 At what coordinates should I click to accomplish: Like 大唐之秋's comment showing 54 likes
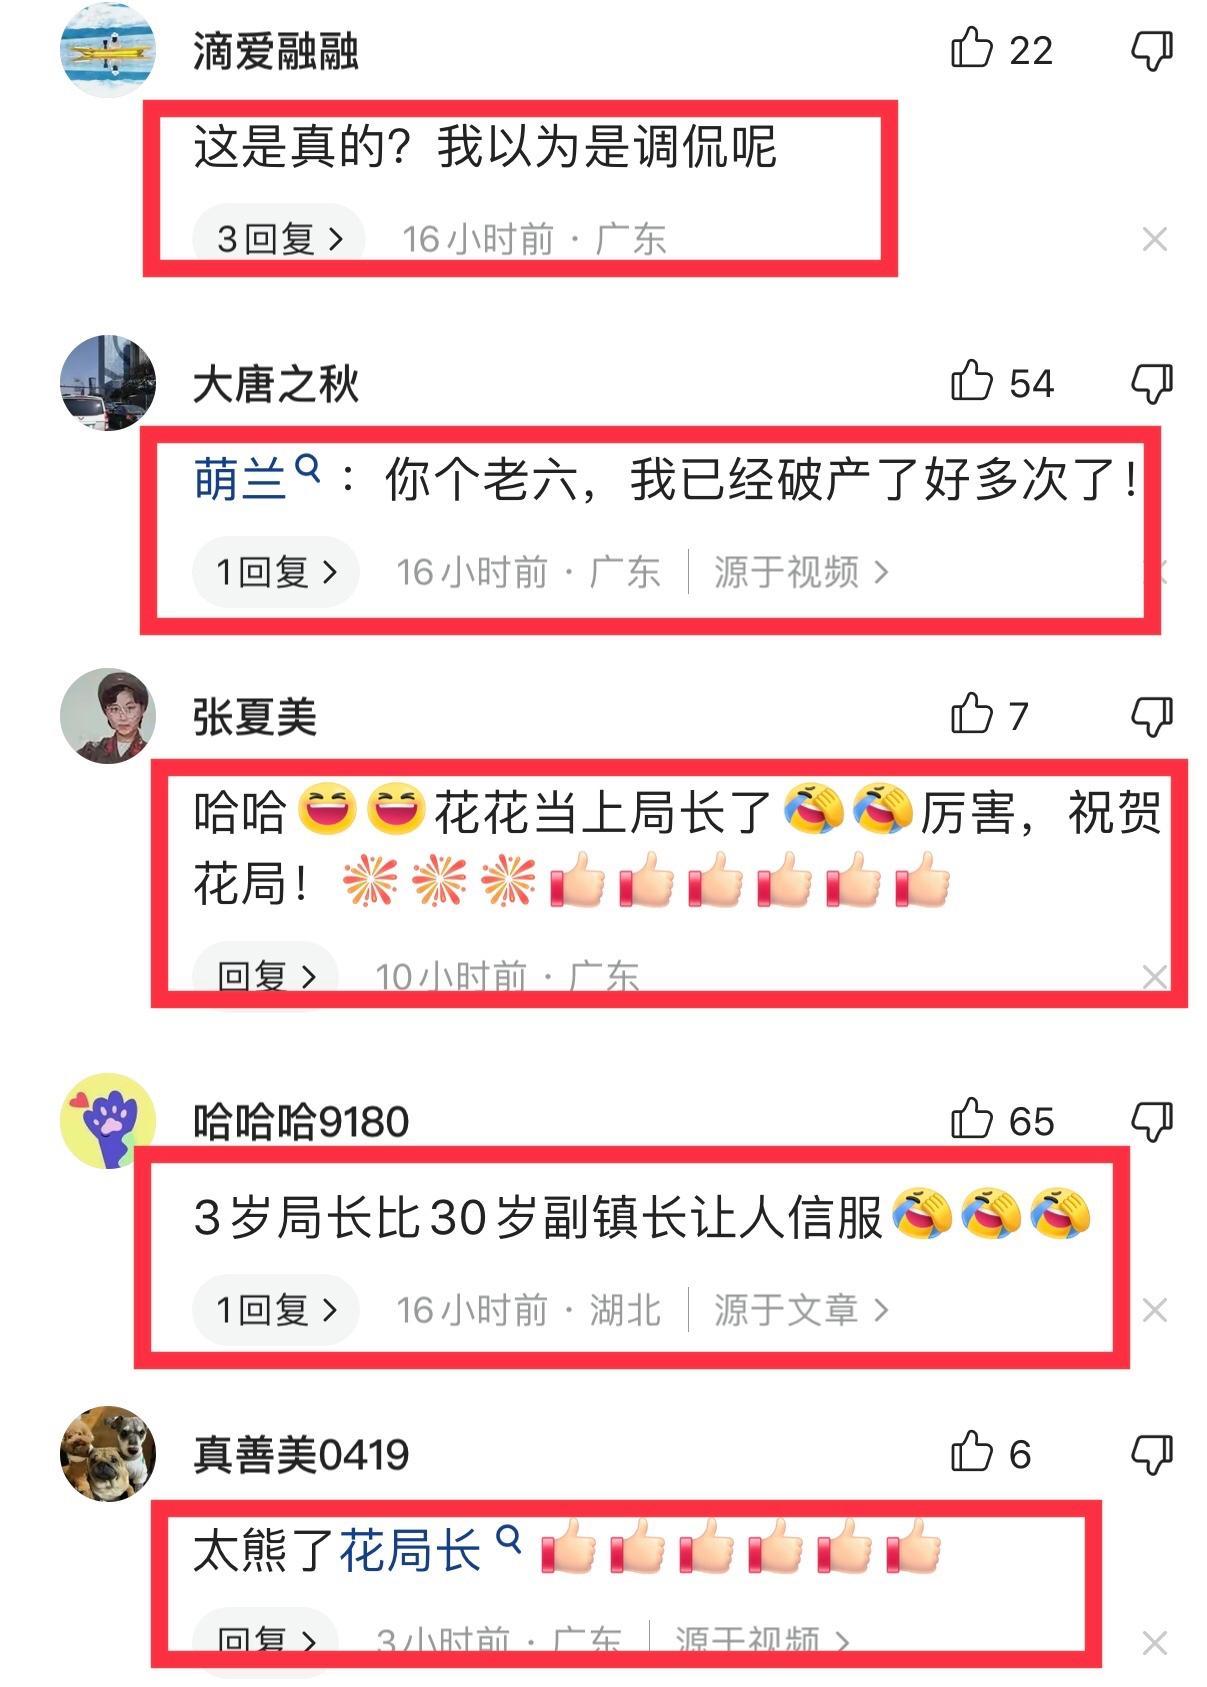coord(971,381)
